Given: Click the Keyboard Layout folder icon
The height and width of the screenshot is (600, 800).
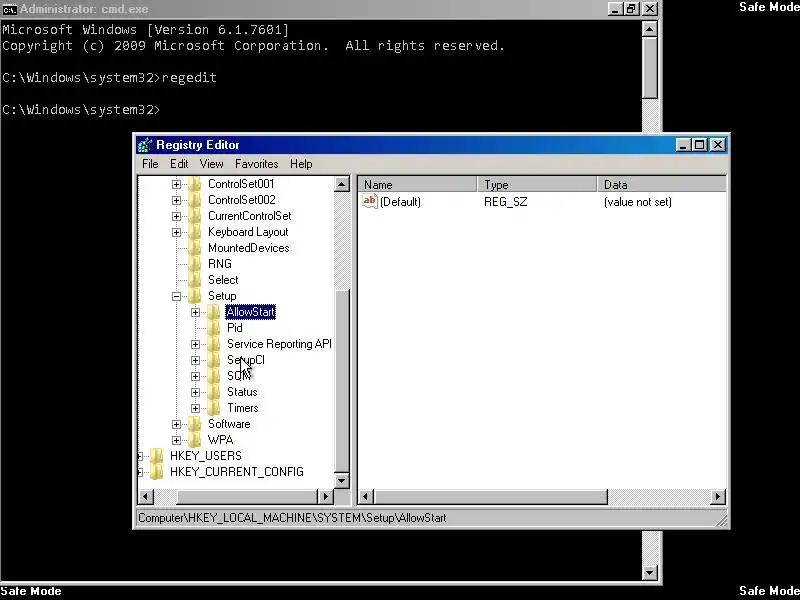Looking at the screenshot, I should pos(194,232).
